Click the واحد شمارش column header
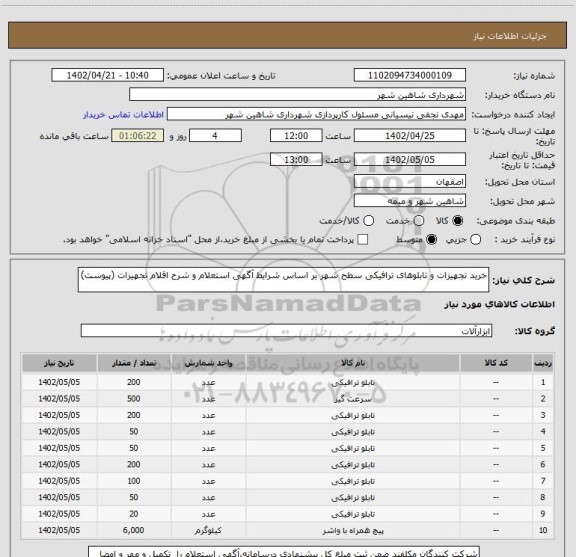Viewport: 576px width, 557px height. (208, 363)
